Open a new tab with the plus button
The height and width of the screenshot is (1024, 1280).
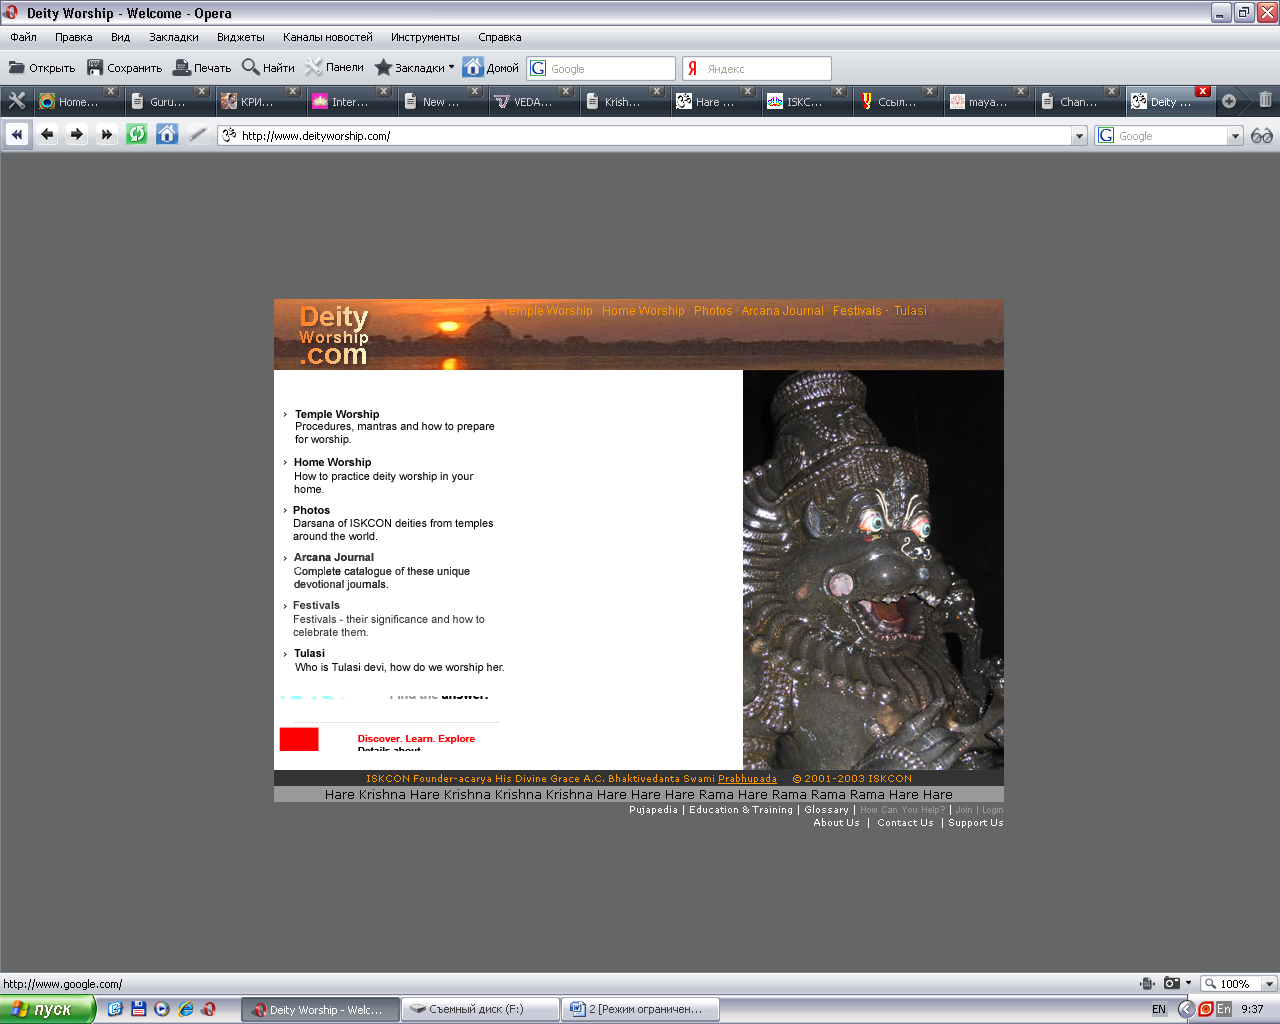1229,101
